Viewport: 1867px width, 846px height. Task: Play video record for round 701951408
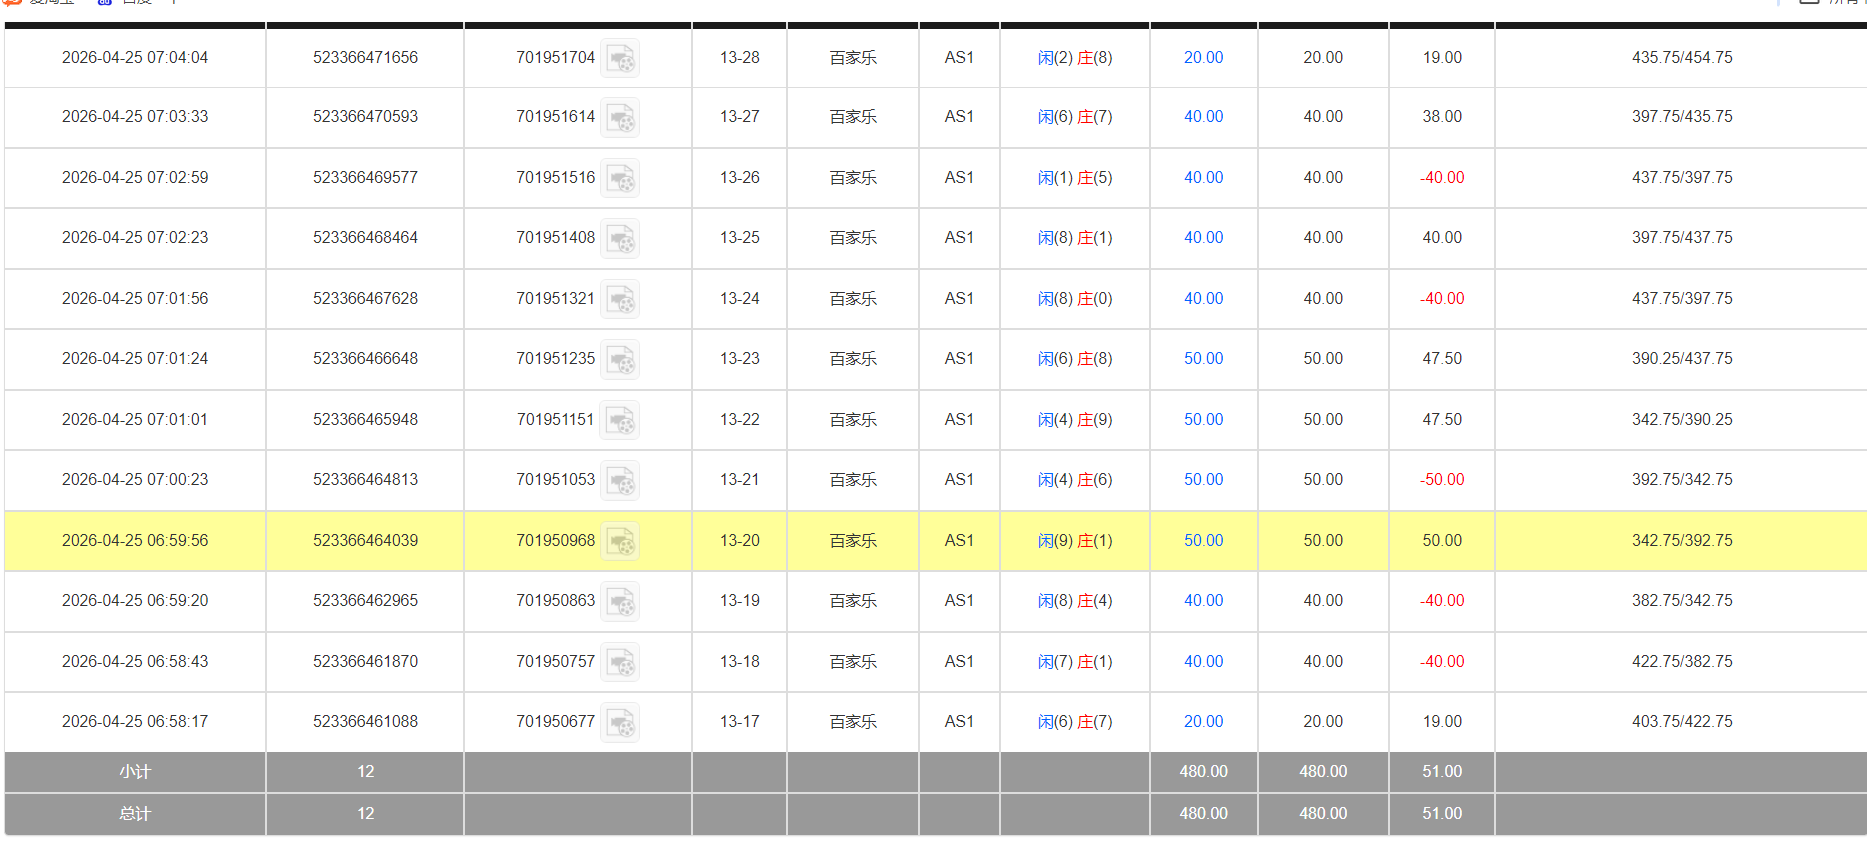(x=620, y=239)
